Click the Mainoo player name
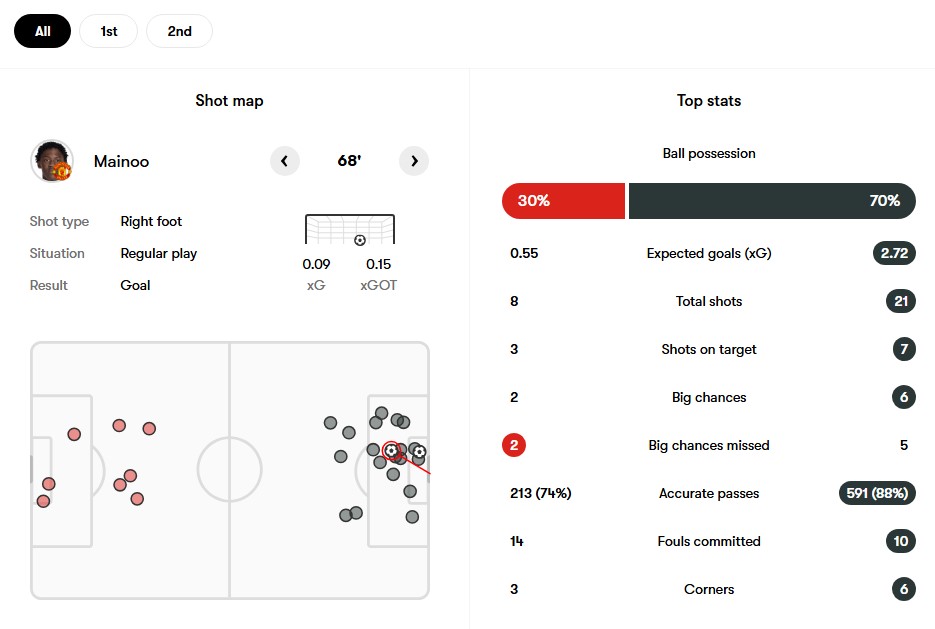Viewport: 935px width, 629px height. pos(121,162)
